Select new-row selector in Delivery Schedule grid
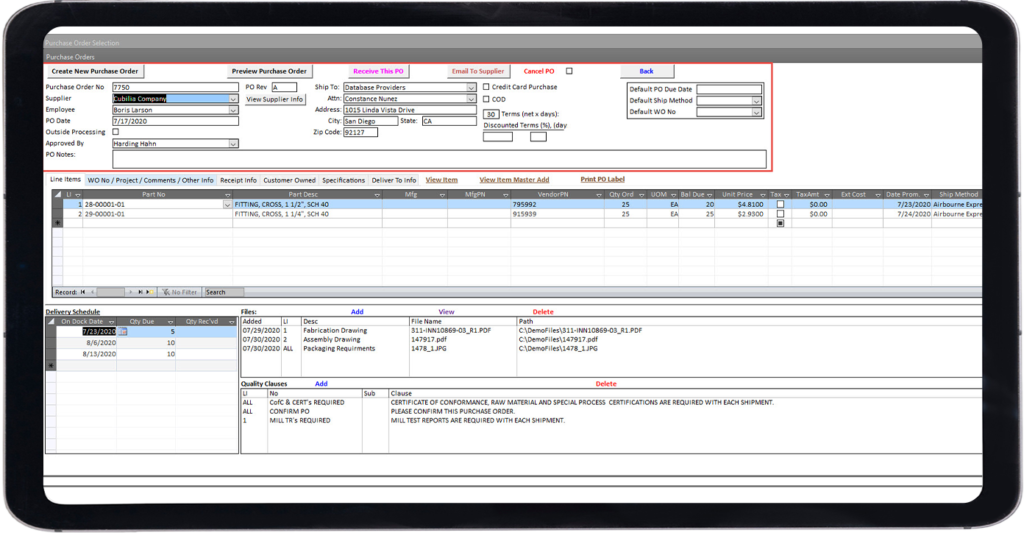This screenshot has width=1024, height=533. 51,366
